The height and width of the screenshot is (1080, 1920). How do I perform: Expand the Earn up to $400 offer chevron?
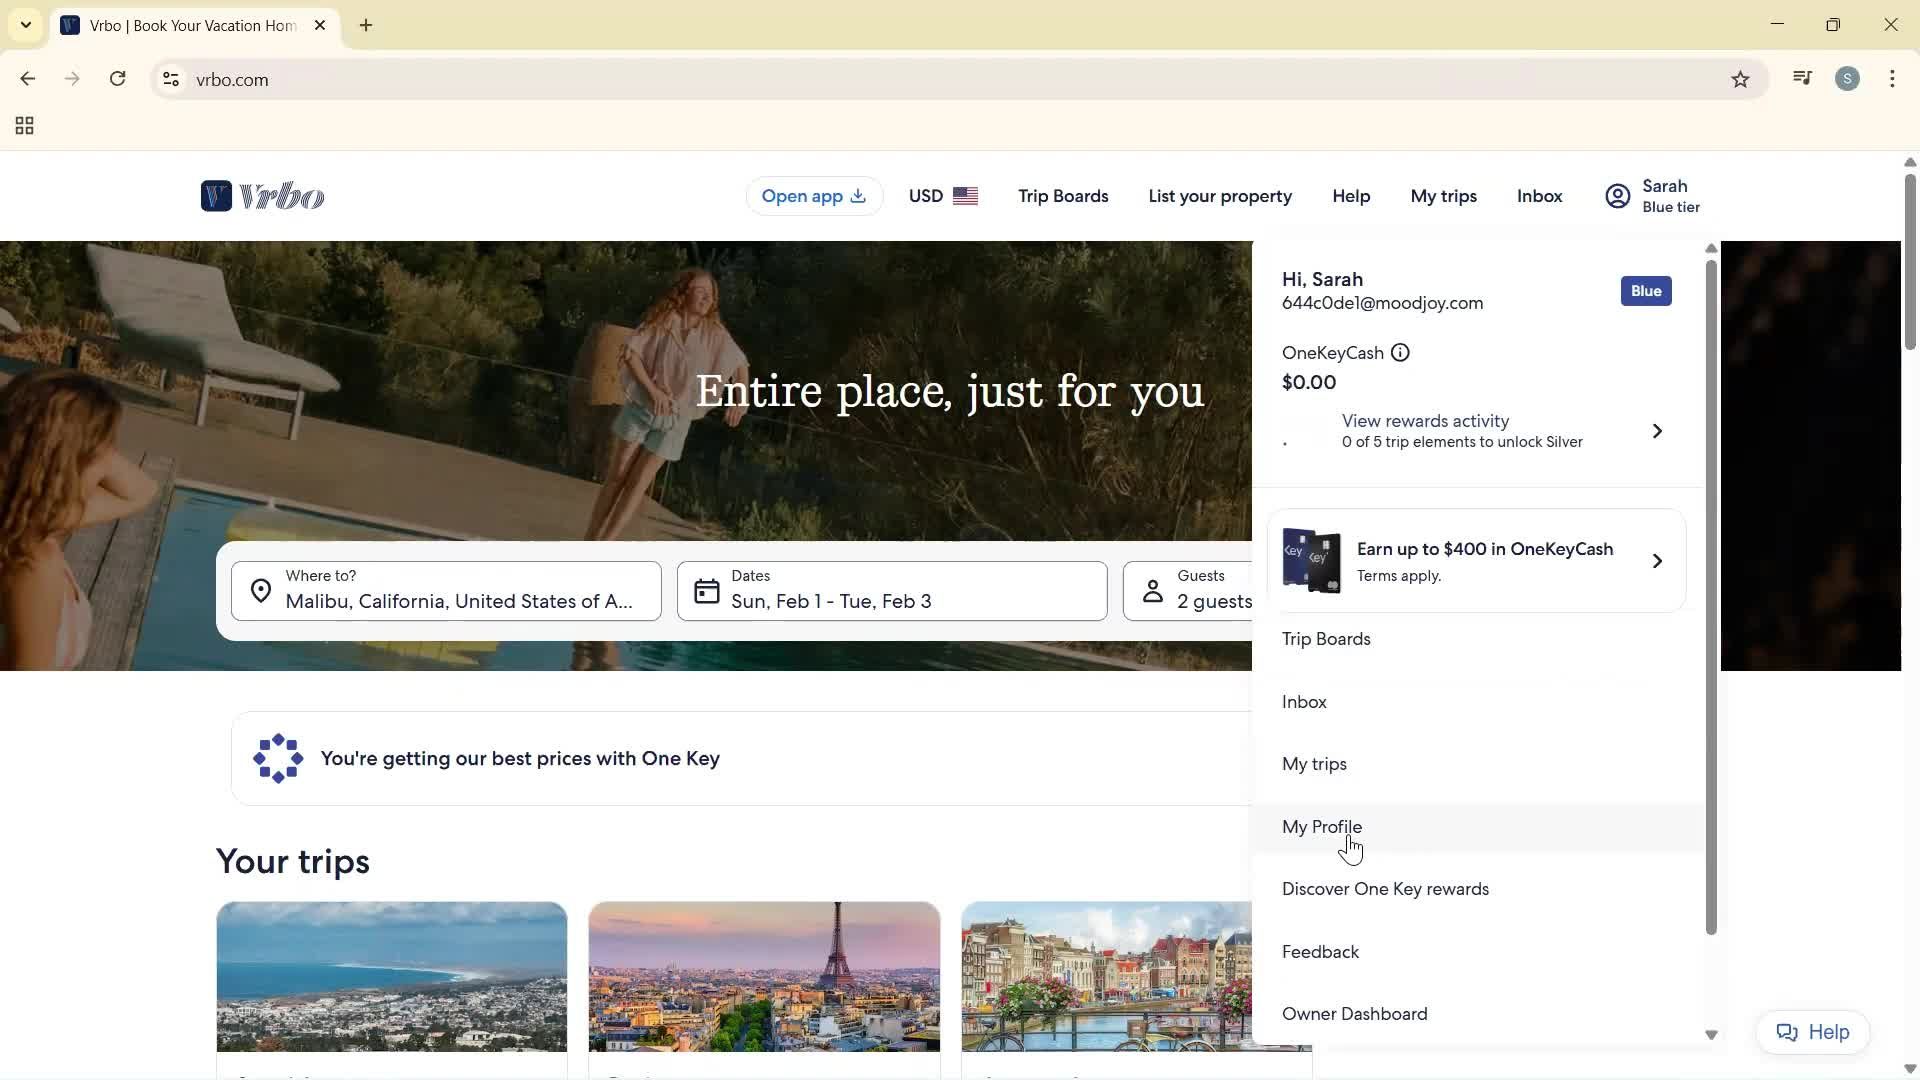point(1657,561)
